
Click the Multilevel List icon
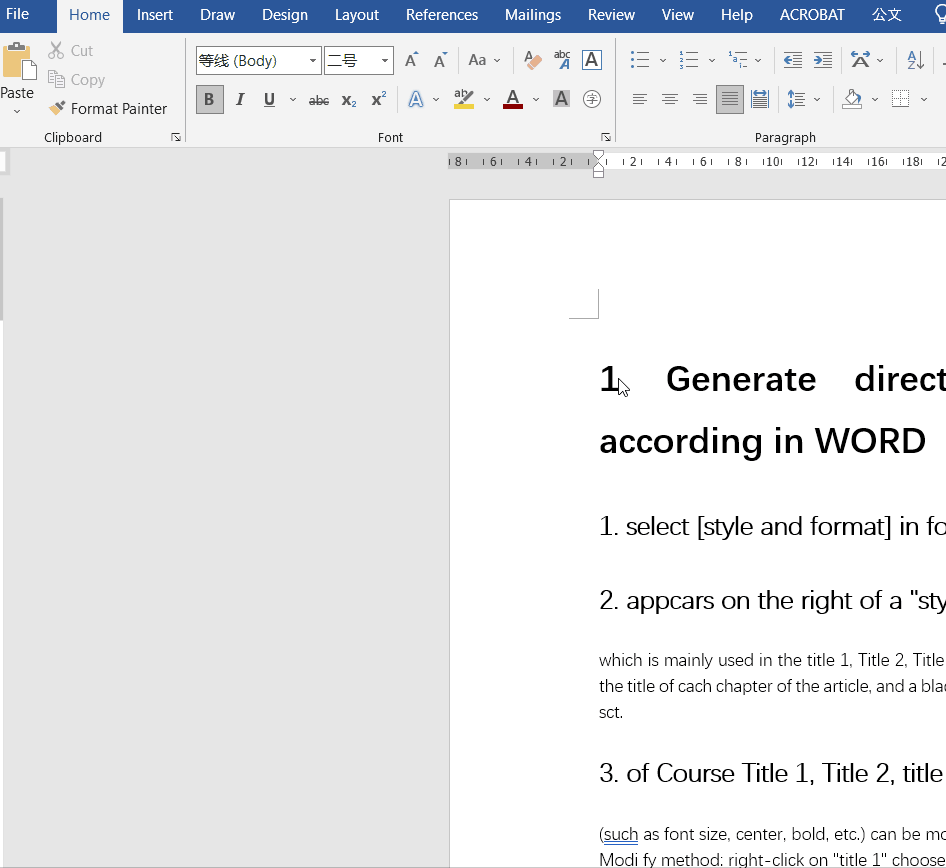(x=738, y=60)
